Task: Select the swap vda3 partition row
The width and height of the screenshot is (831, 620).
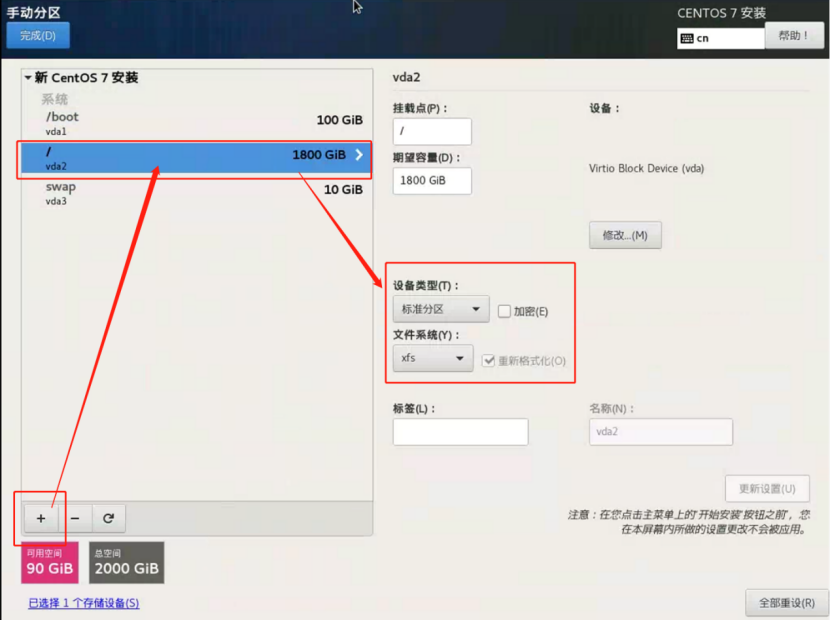Action: click(196, 193)
